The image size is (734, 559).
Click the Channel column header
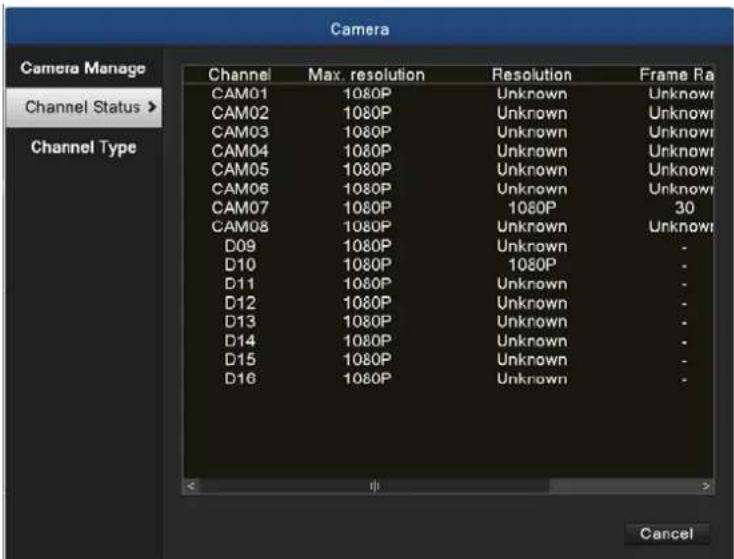(x=240, y=74)
